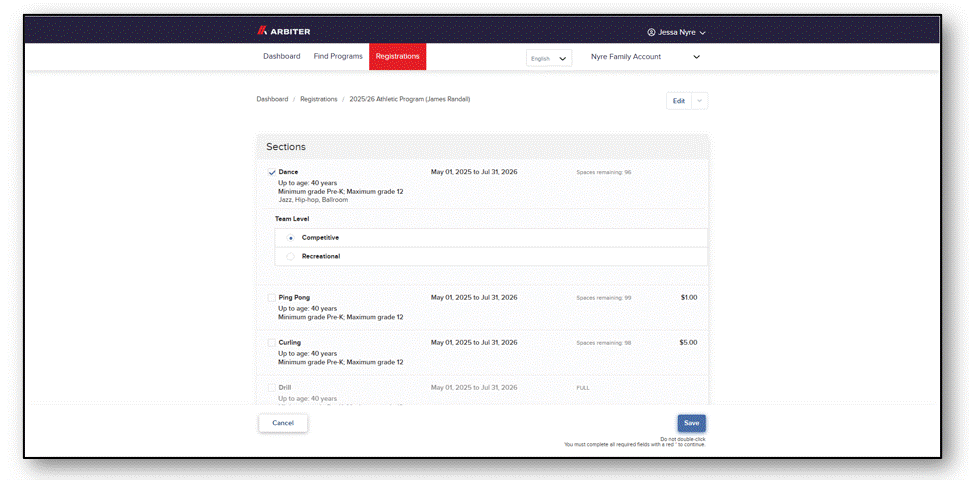Uncheck the Dance section checkbox
The height and width of the screenshot is (480, 970).
(x=272, y=173)
